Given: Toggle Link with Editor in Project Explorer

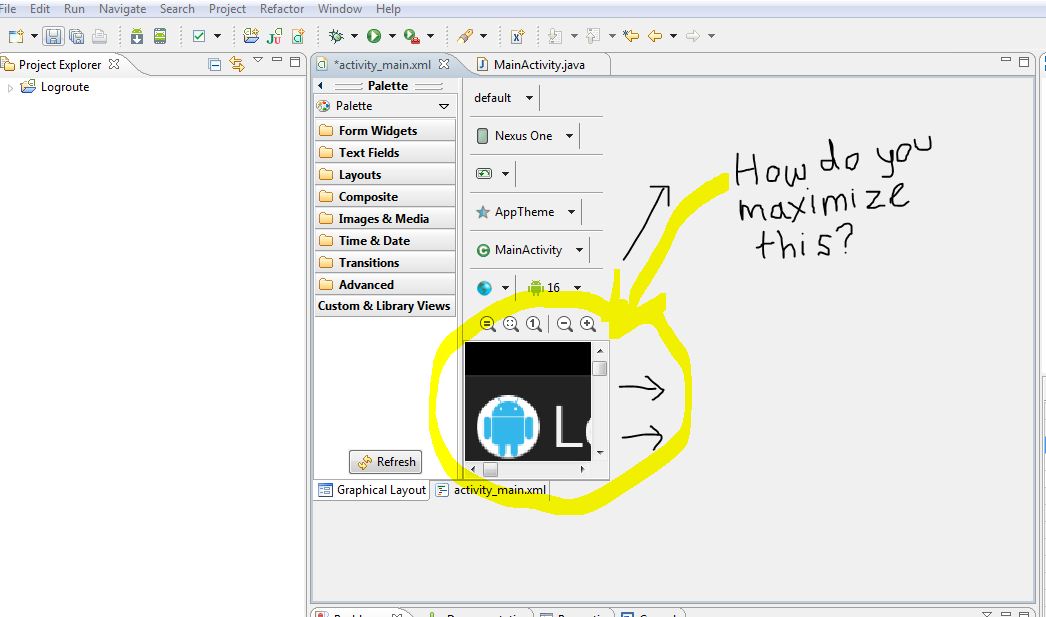Looking at the screenshot, I should click(x=237, y=64).
